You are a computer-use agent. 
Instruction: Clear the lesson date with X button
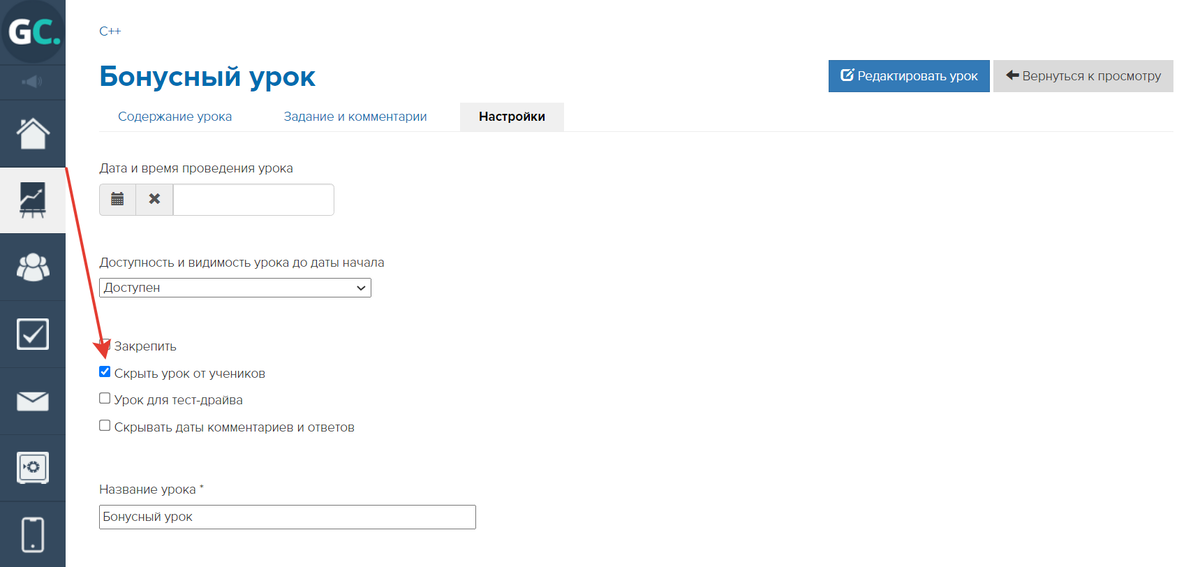[x=154, y=199]
